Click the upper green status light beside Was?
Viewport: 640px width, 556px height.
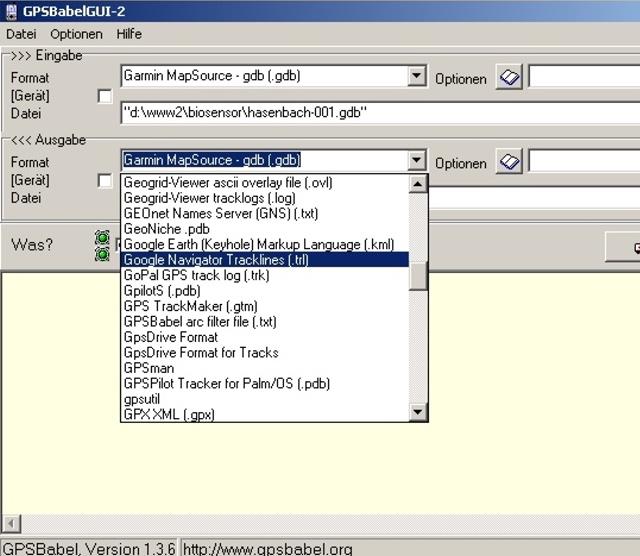click(x=102, y=237)
